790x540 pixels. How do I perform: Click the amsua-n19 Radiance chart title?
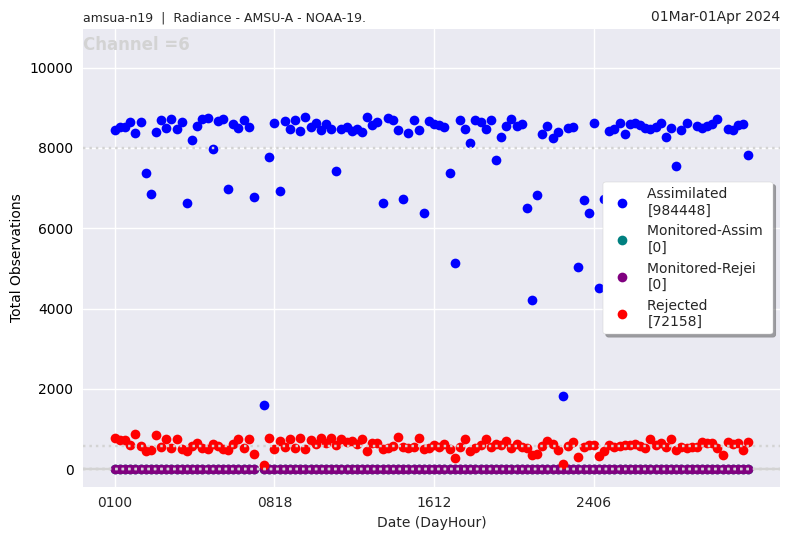(x=224, y=18)
